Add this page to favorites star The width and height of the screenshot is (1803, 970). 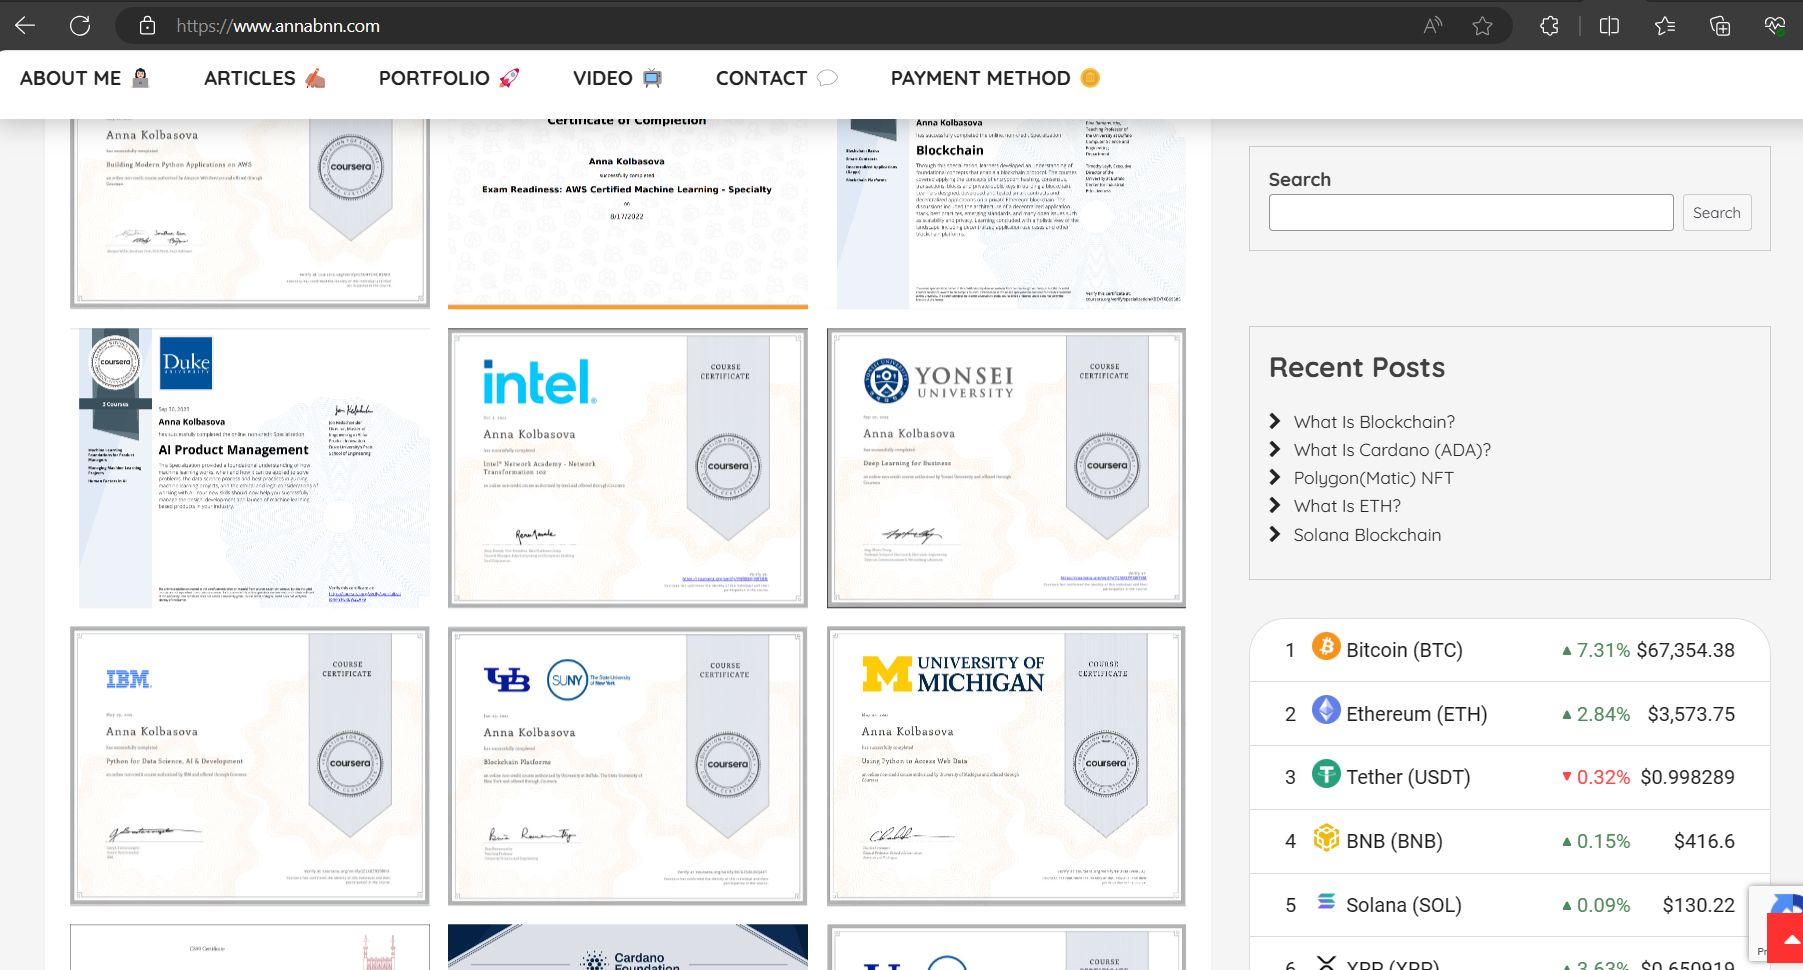[1482, 26]
